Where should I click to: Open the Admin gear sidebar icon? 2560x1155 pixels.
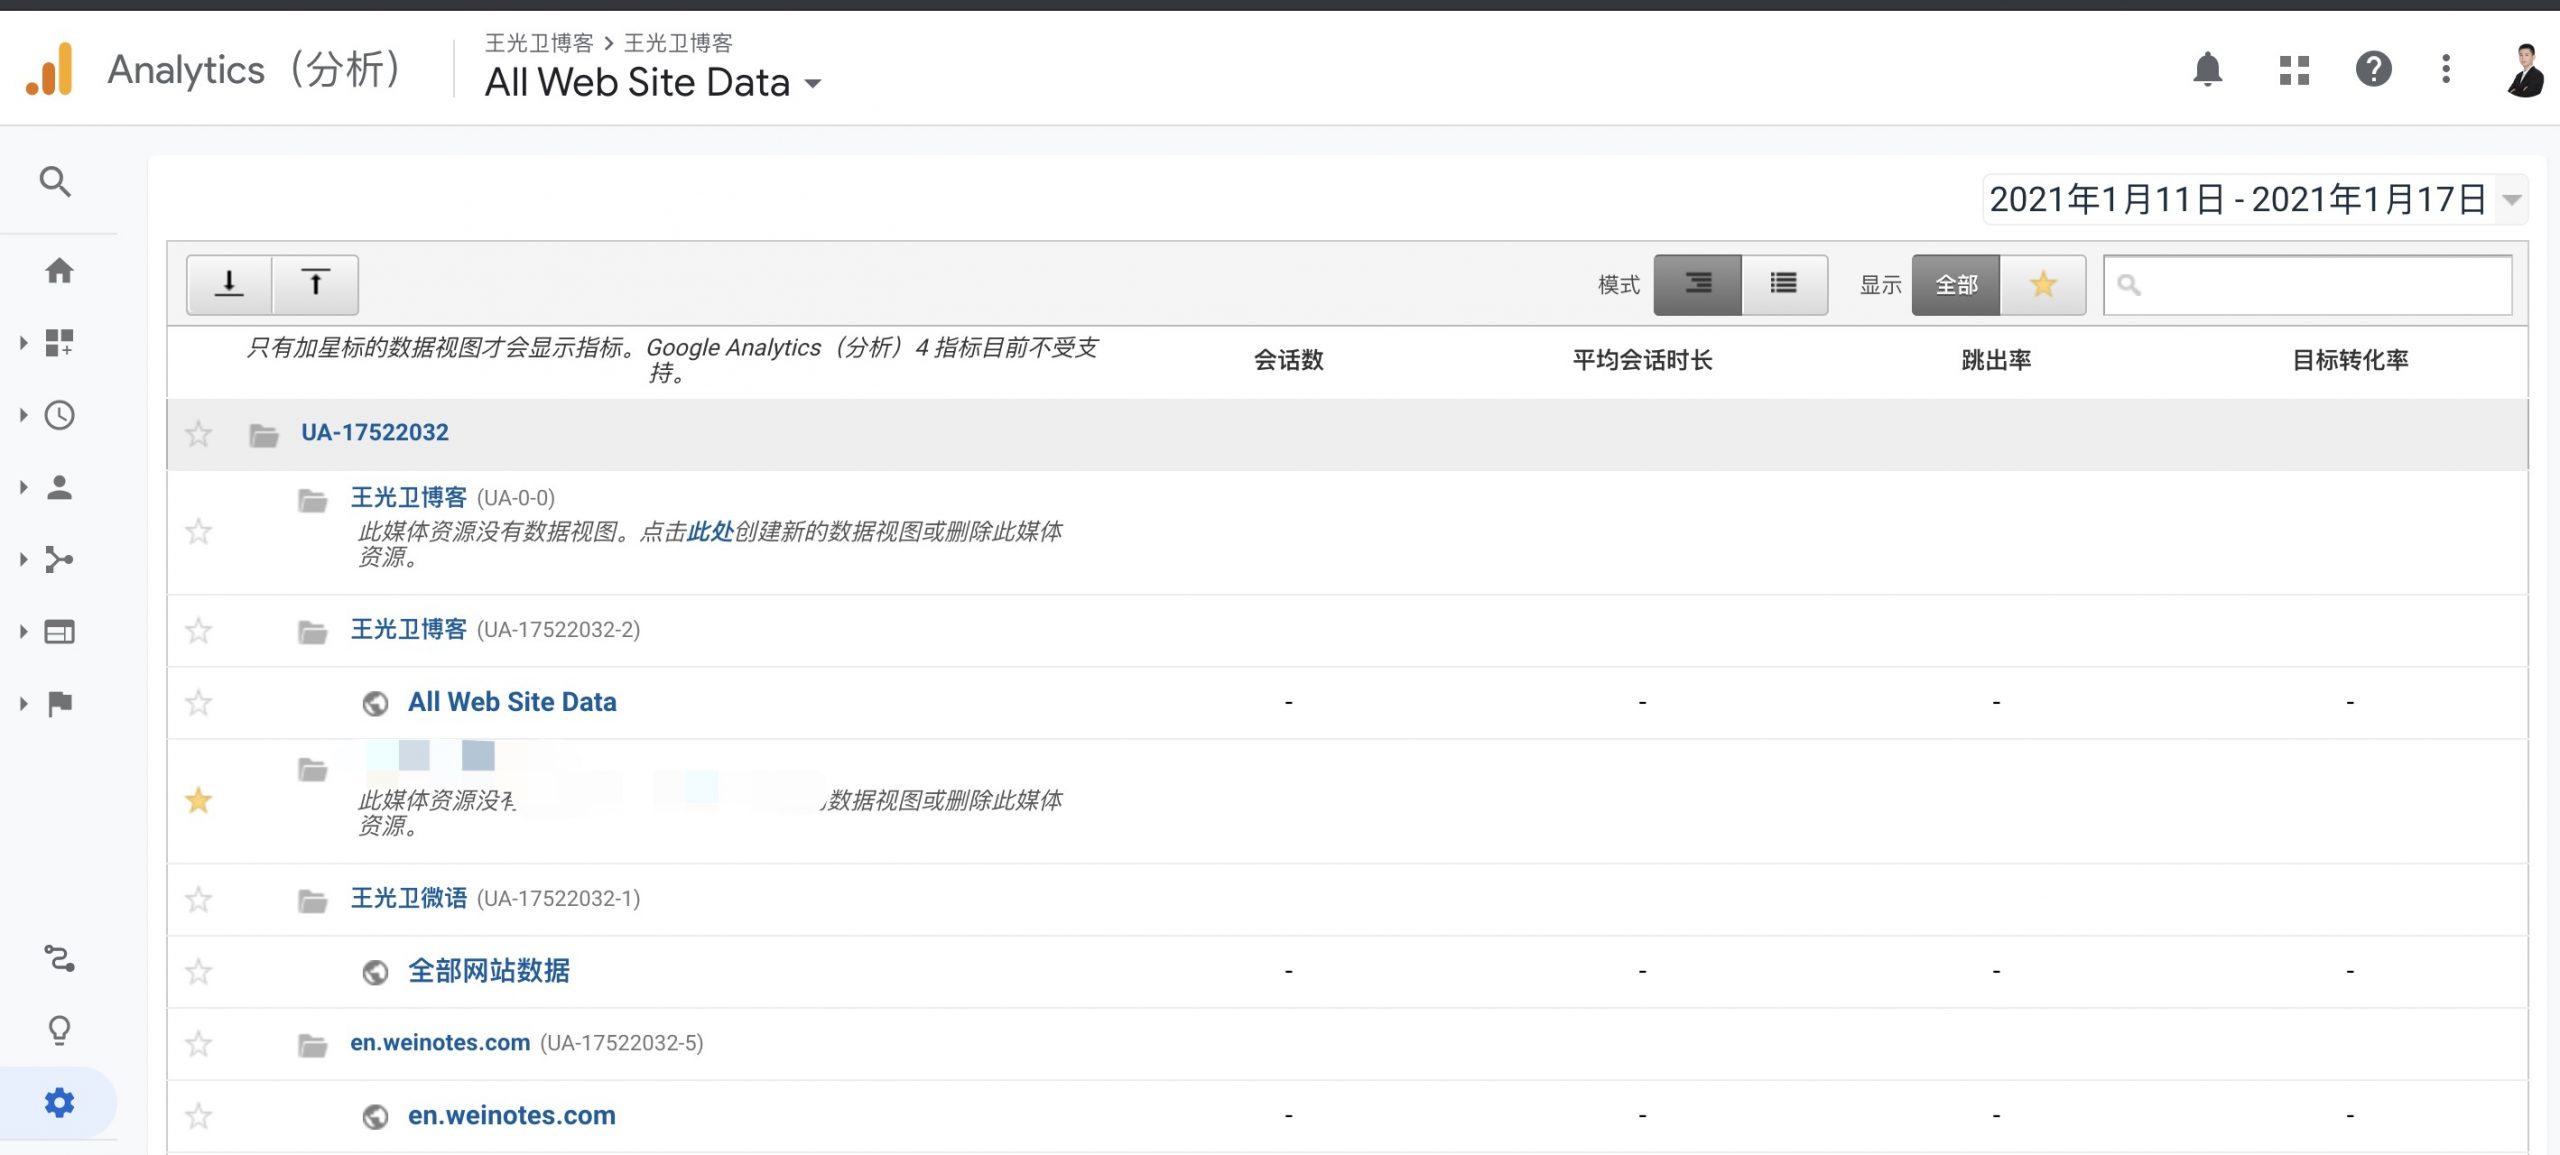(59, 1103)
